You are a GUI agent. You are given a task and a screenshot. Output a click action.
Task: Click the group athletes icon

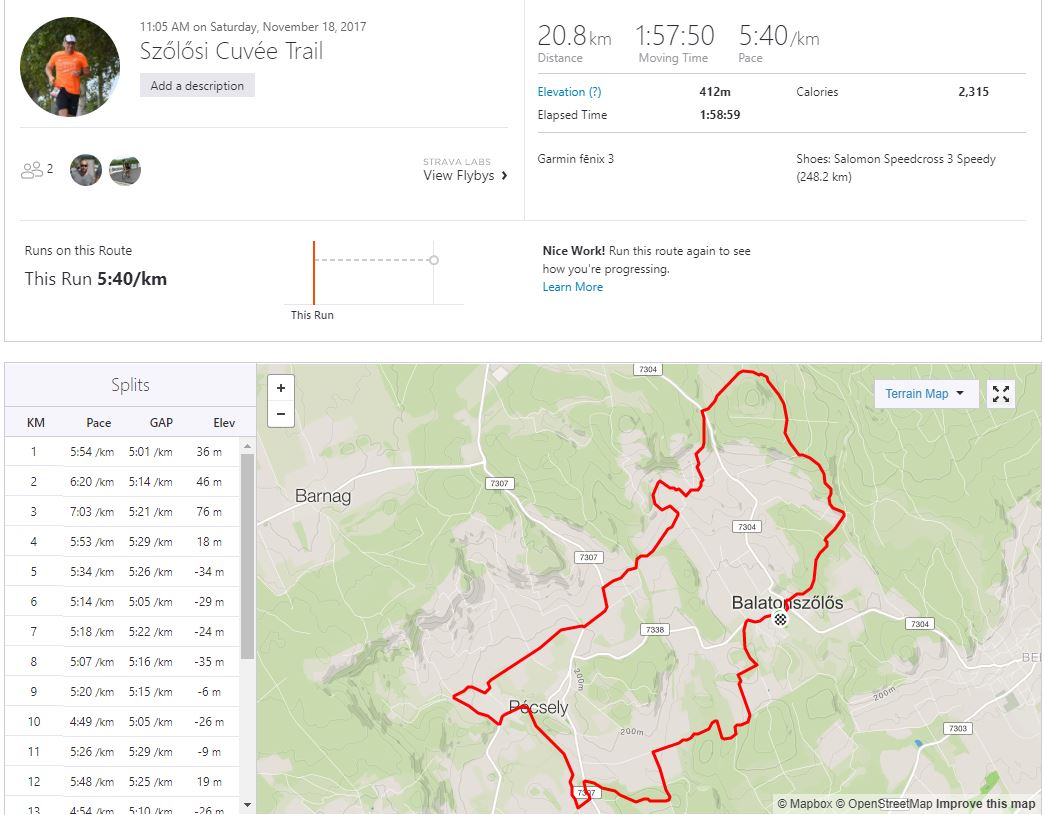point(31,170)
